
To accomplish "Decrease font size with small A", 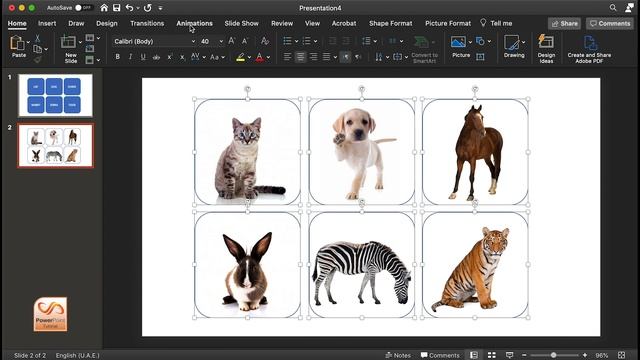I will [245, 41].
